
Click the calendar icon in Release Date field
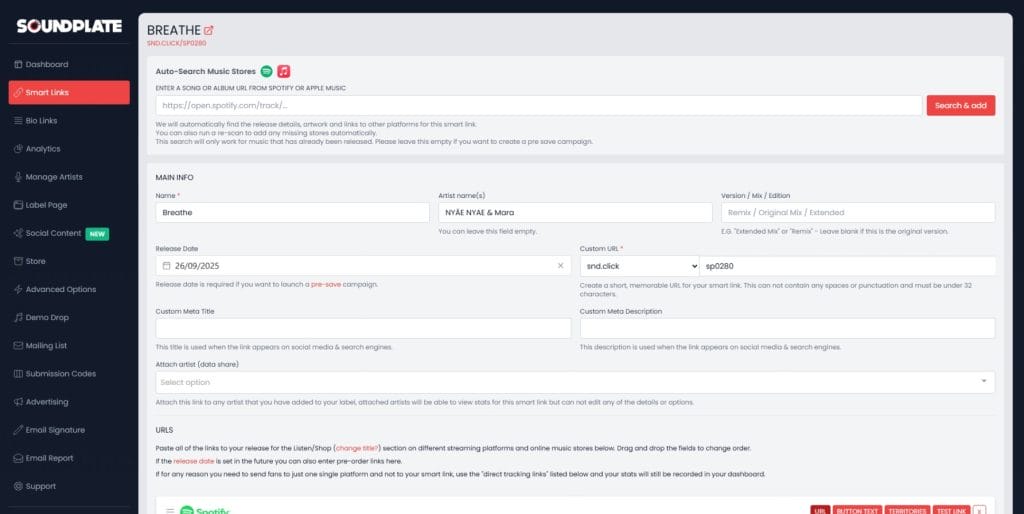tap(166, 266)
